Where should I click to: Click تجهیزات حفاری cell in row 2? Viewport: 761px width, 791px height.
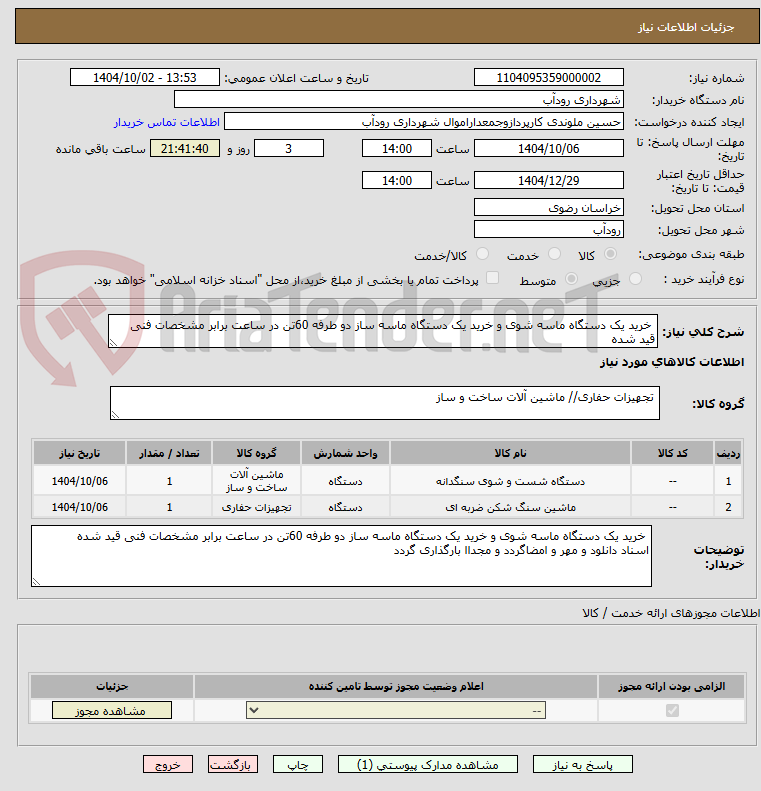257,506
